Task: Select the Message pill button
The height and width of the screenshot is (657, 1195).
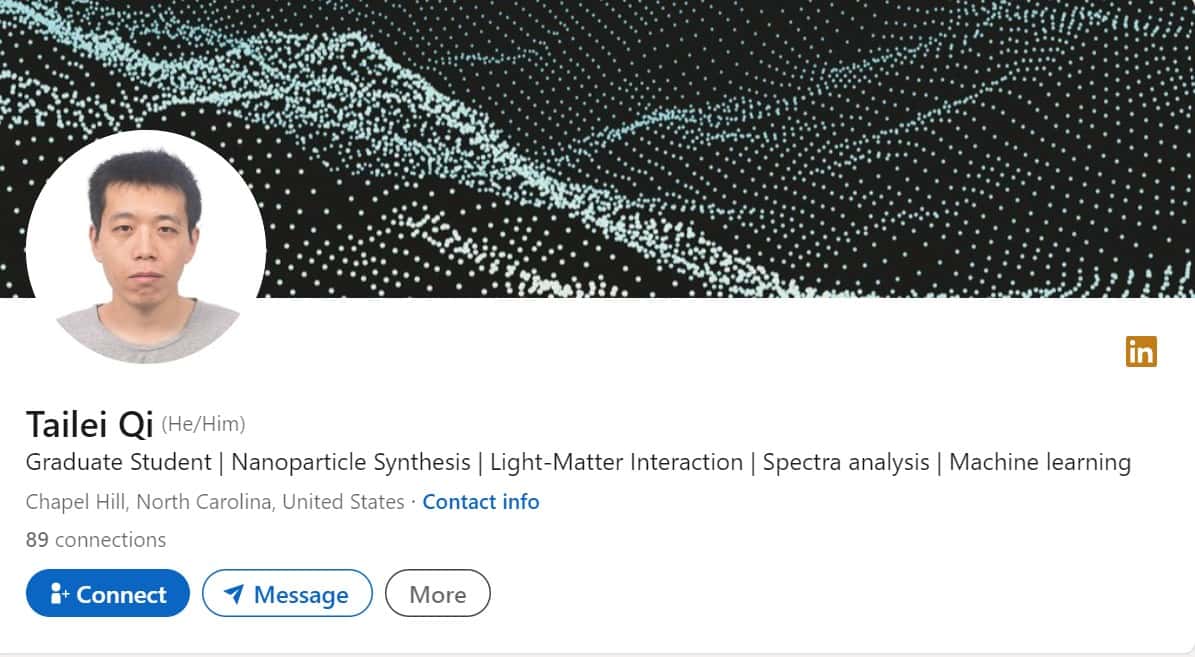Action: [x=287, y=593]
